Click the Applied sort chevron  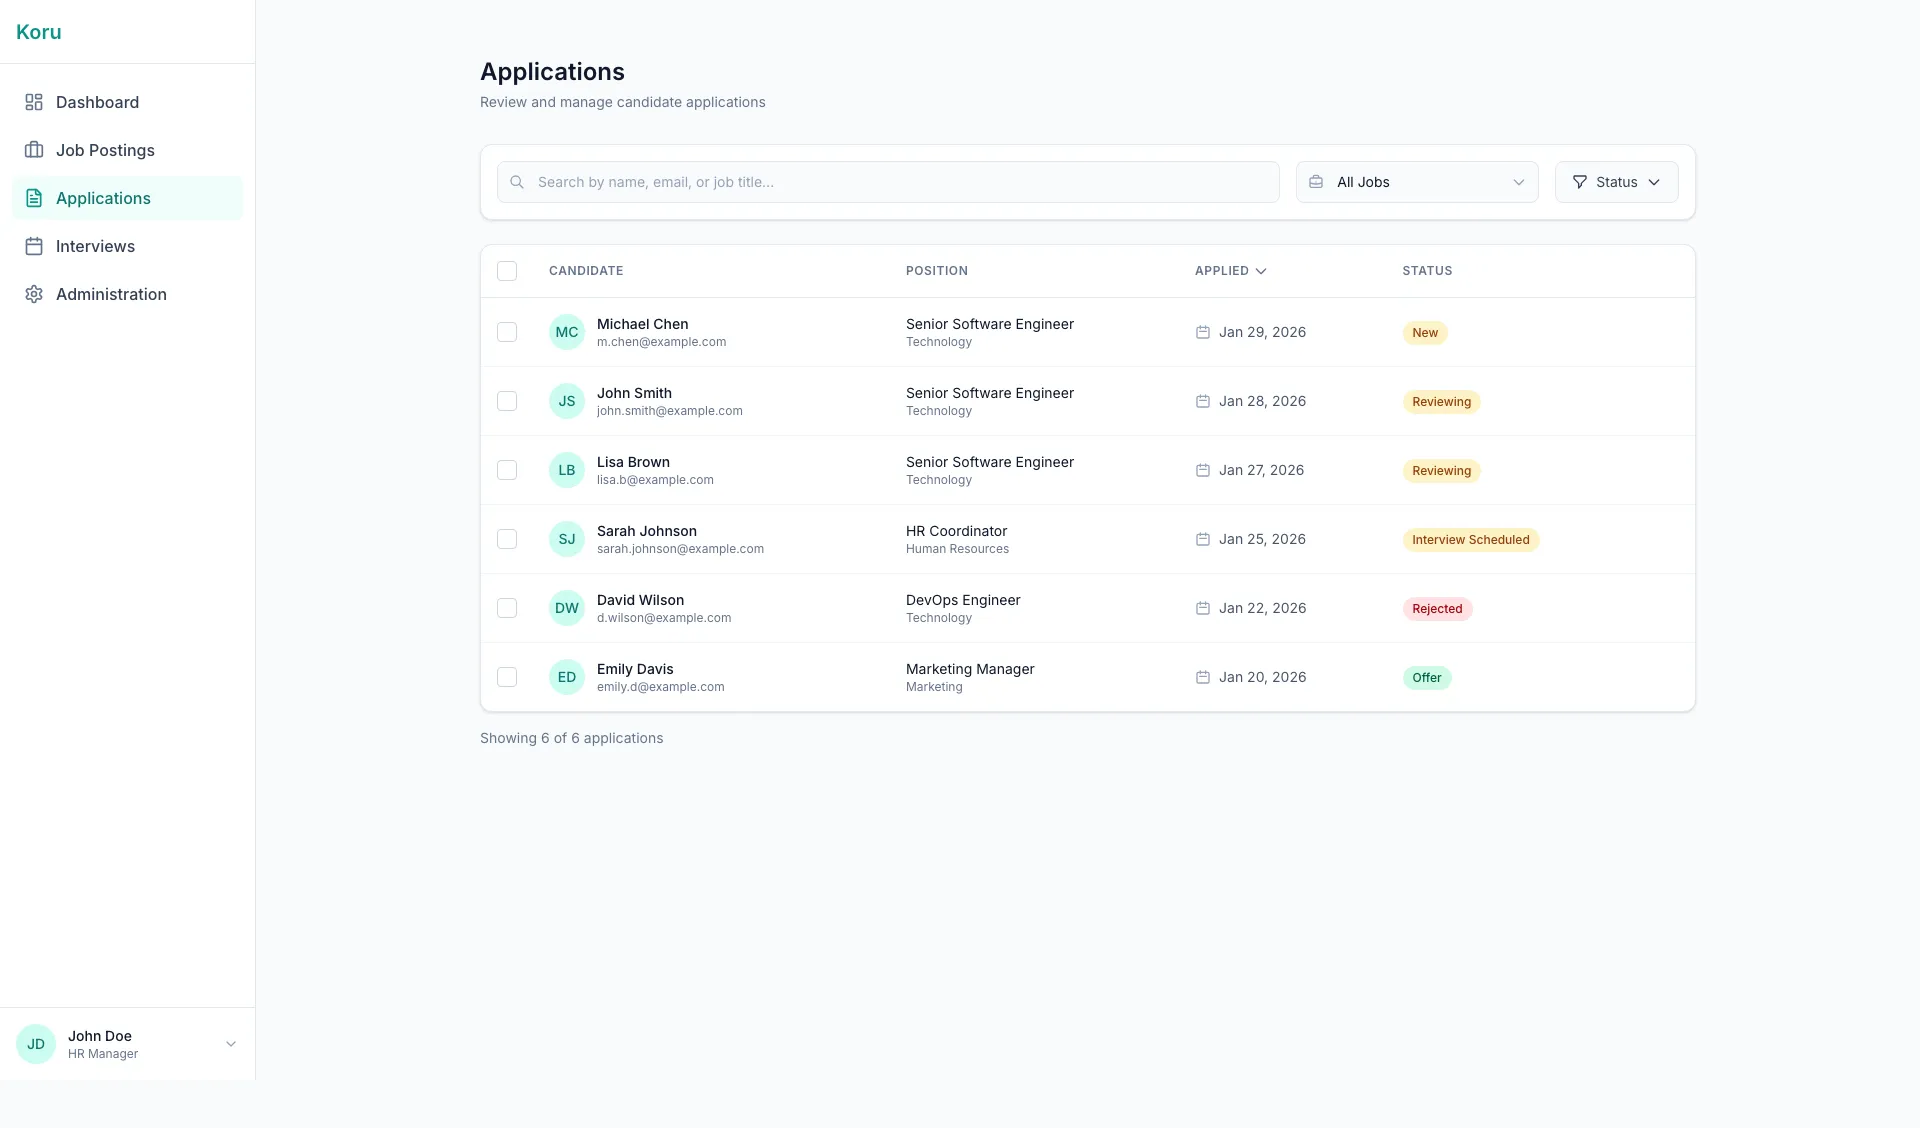coord(1261,271)
